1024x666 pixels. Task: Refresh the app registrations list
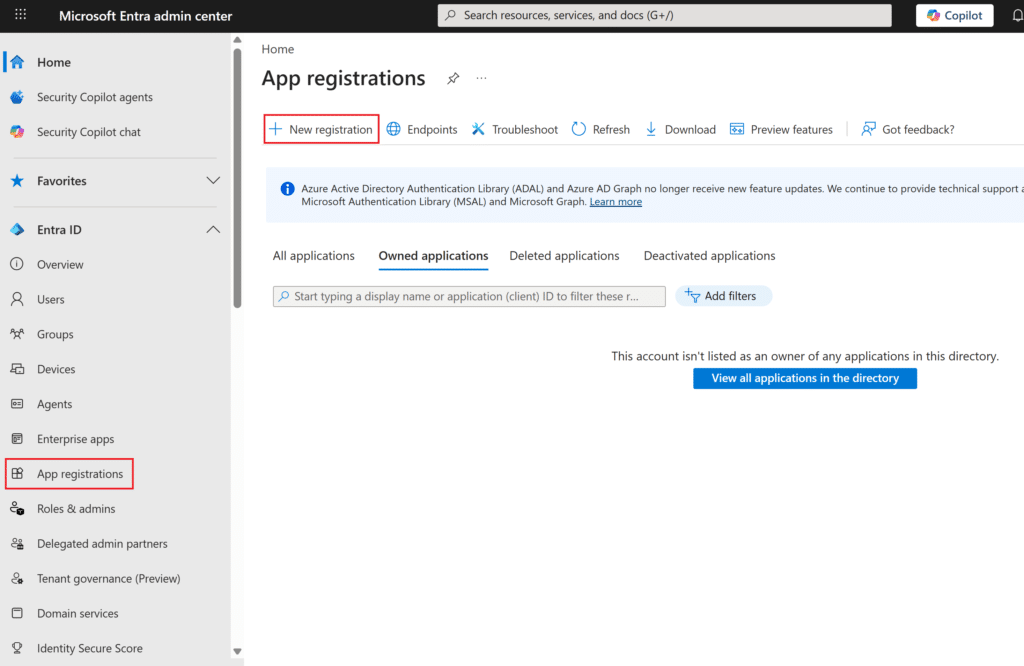click(601, 129)
